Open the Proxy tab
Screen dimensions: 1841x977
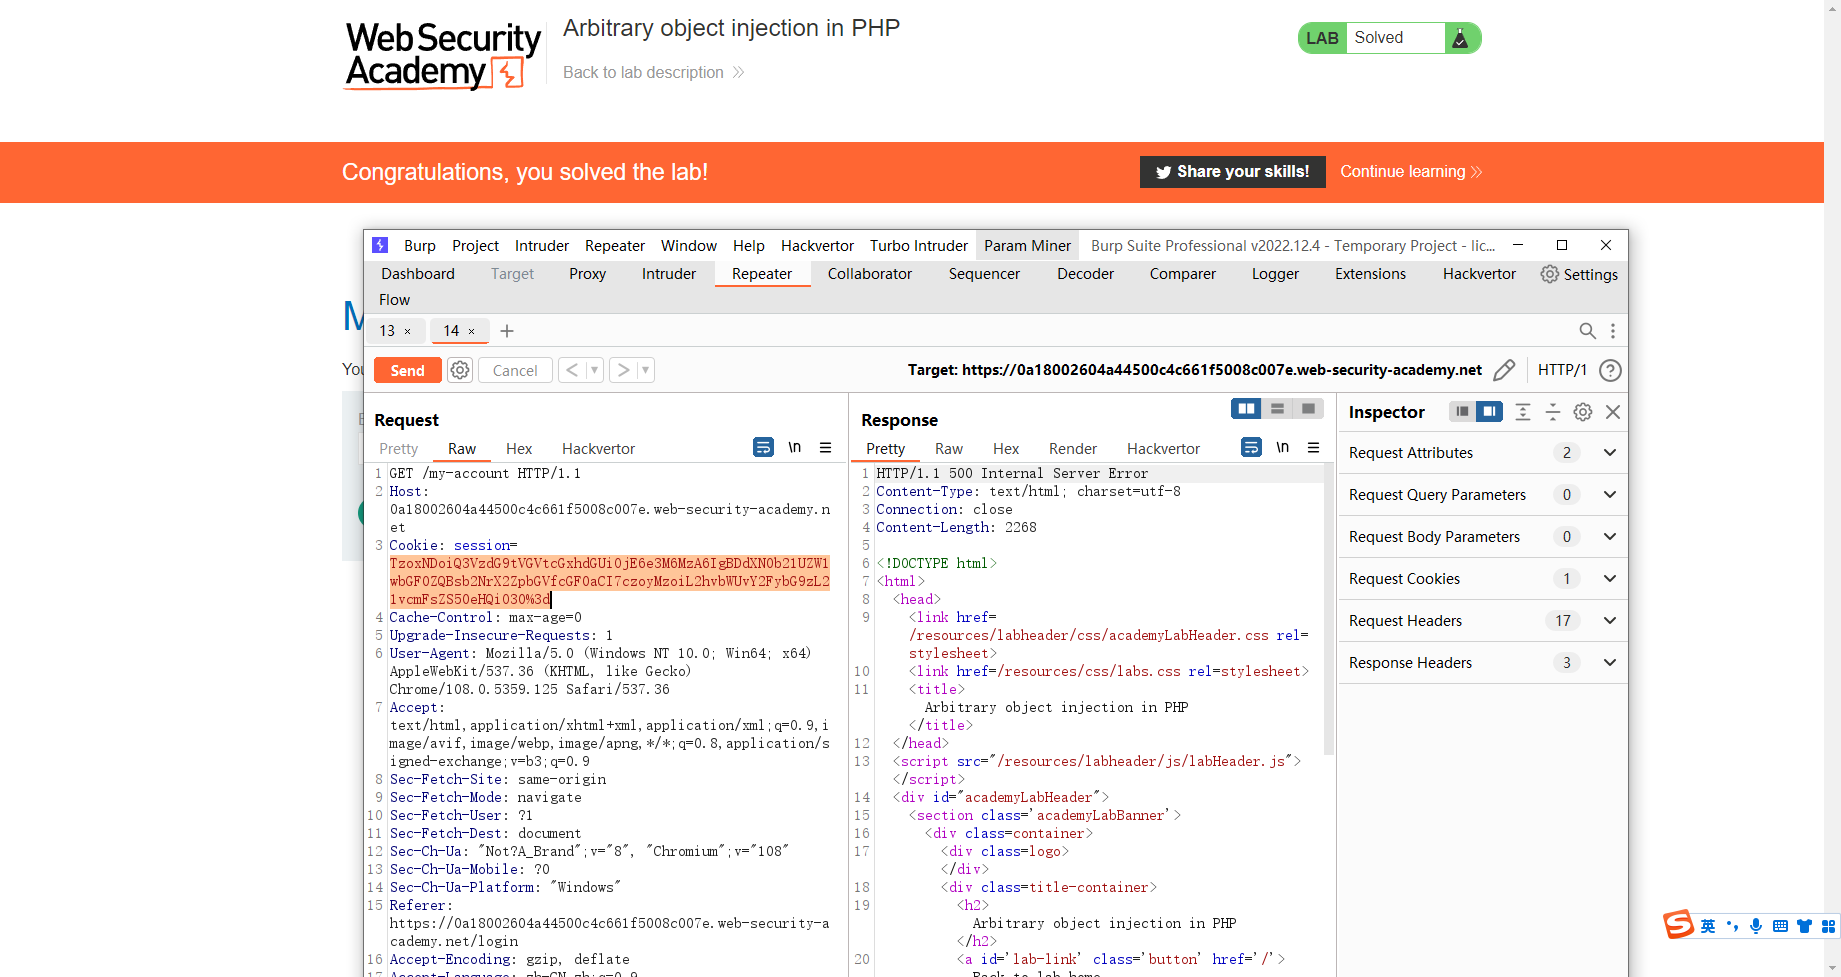(587, 274)
